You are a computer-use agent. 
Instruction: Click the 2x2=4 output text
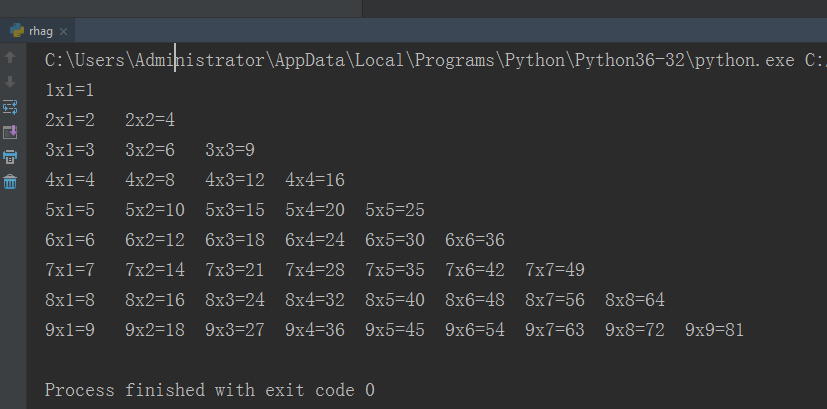(150, 120)
